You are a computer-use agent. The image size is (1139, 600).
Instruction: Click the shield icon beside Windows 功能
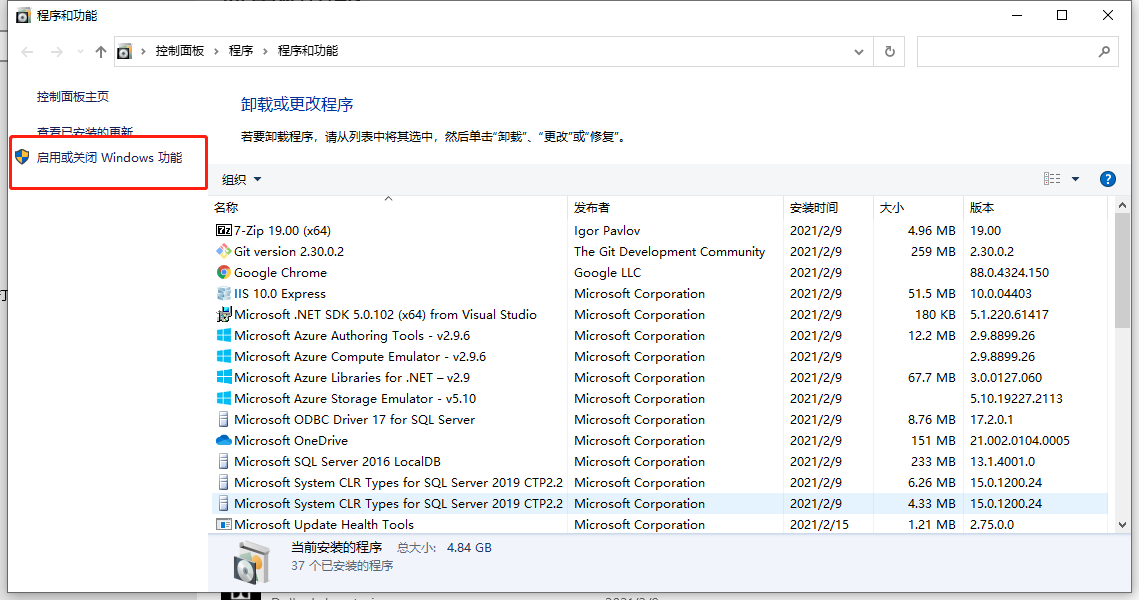23,157
